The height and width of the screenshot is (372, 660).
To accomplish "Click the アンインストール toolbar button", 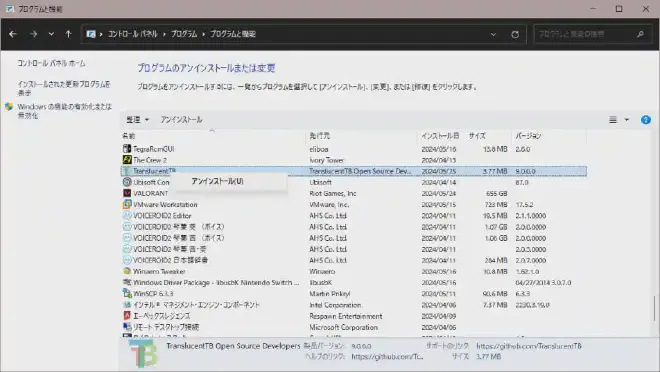I will pyautogui.click(x=181, y=120).
